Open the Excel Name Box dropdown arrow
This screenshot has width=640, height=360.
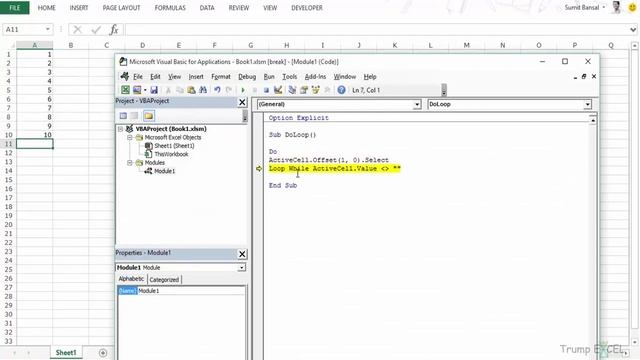48,29
